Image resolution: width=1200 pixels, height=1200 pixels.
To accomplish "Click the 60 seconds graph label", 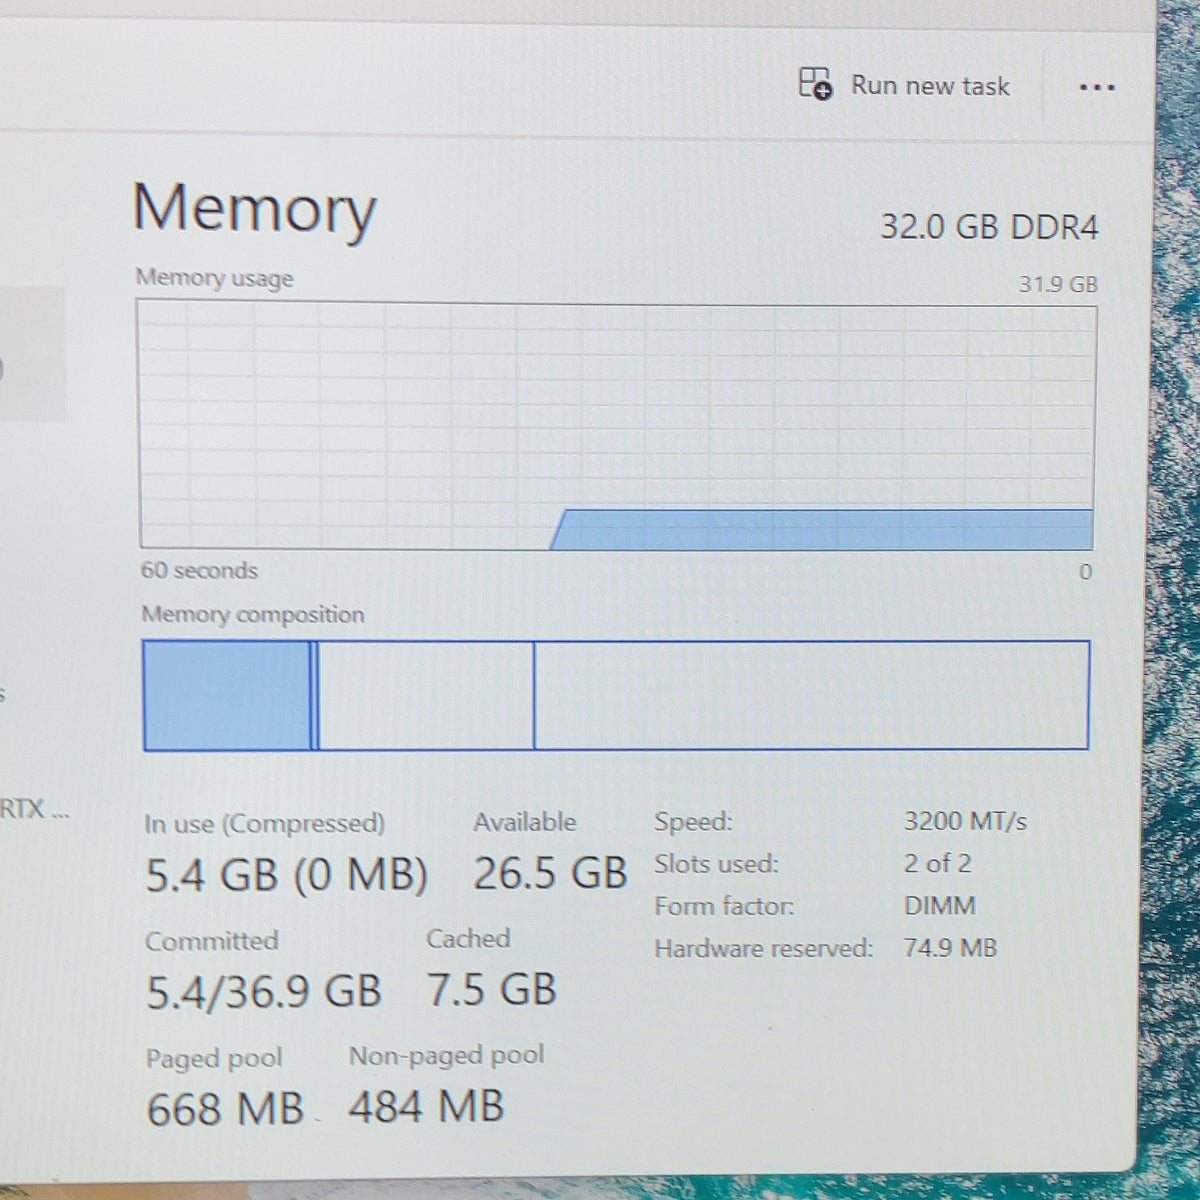I will pos(199,571).
